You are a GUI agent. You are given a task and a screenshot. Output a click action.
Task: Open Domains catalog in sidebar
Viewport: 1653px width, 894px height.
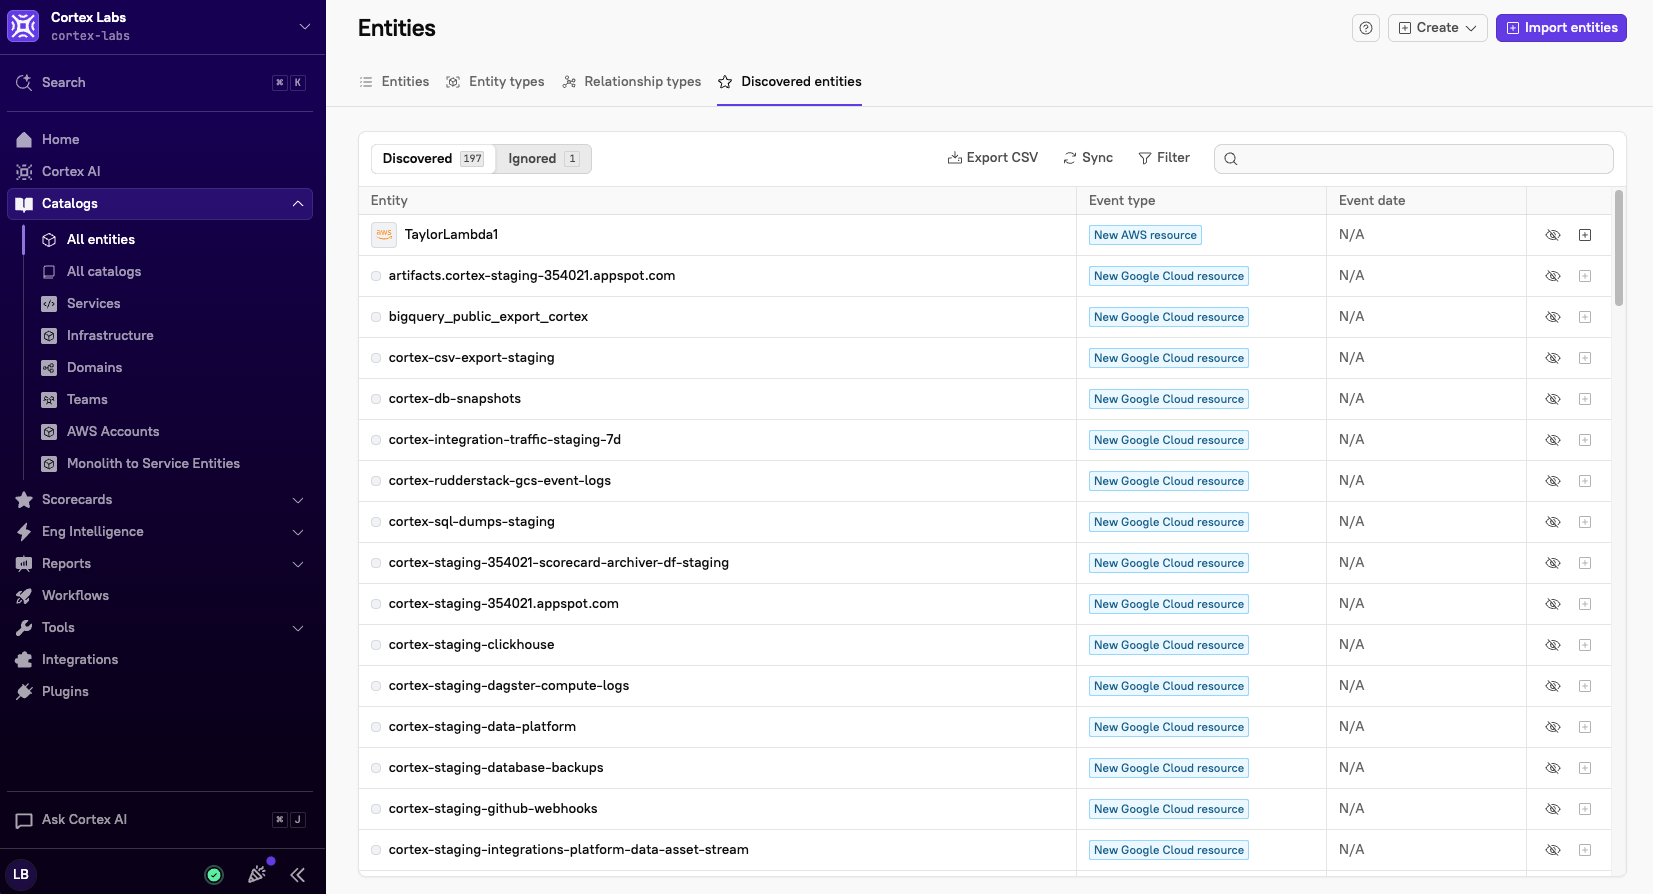tap(94, 368)
